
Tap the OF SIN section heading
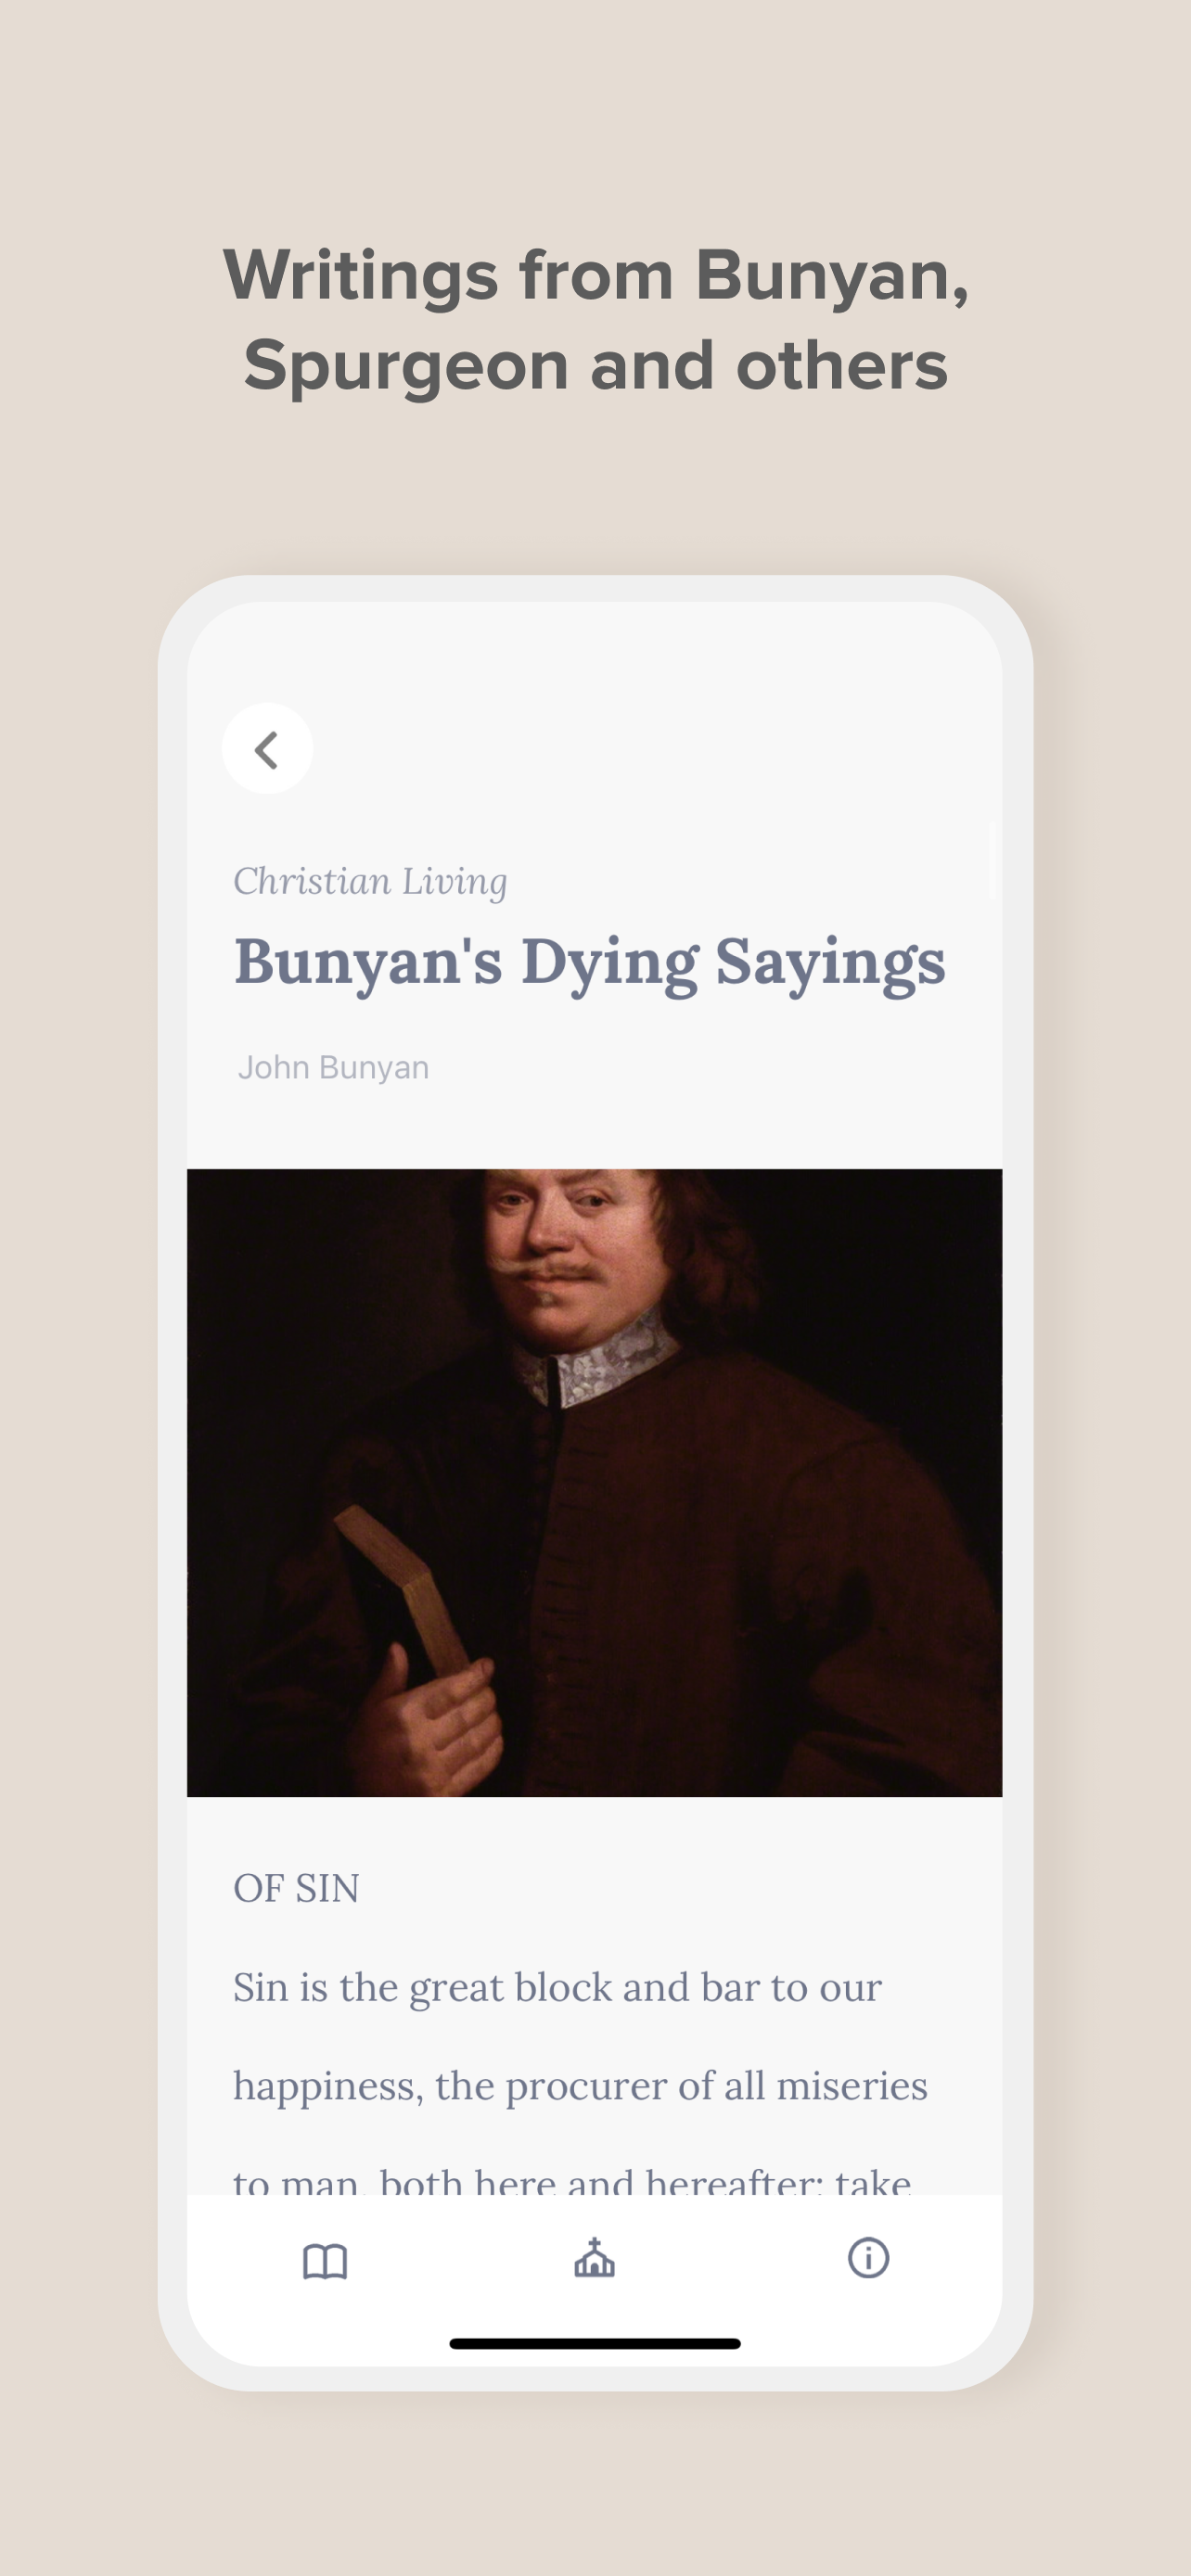tap(296, 1888)
